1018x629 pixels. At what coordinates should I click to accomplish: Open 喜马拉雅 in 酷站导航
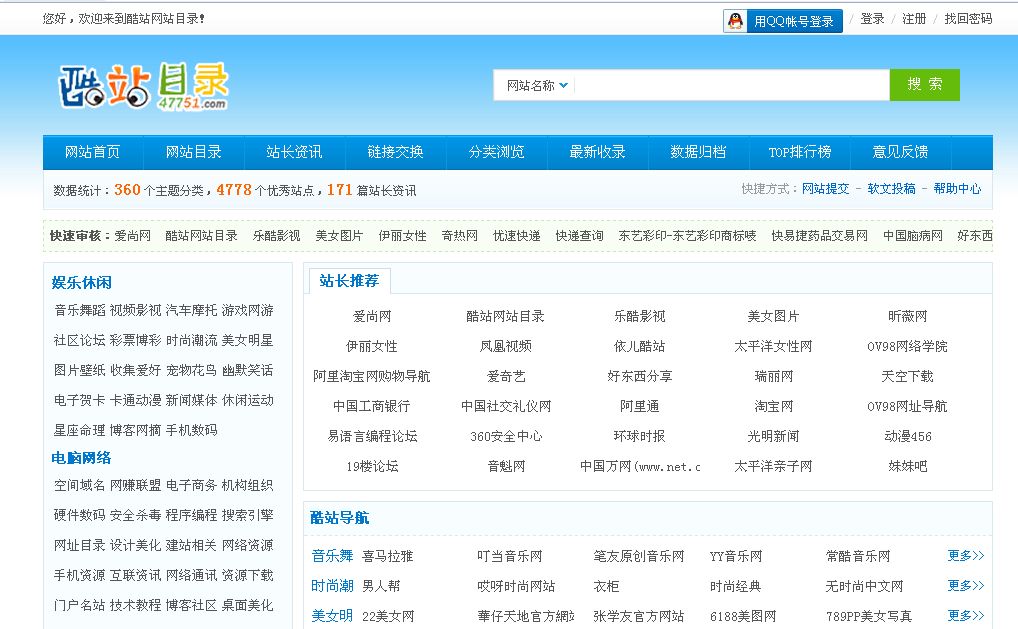(388, 556)
